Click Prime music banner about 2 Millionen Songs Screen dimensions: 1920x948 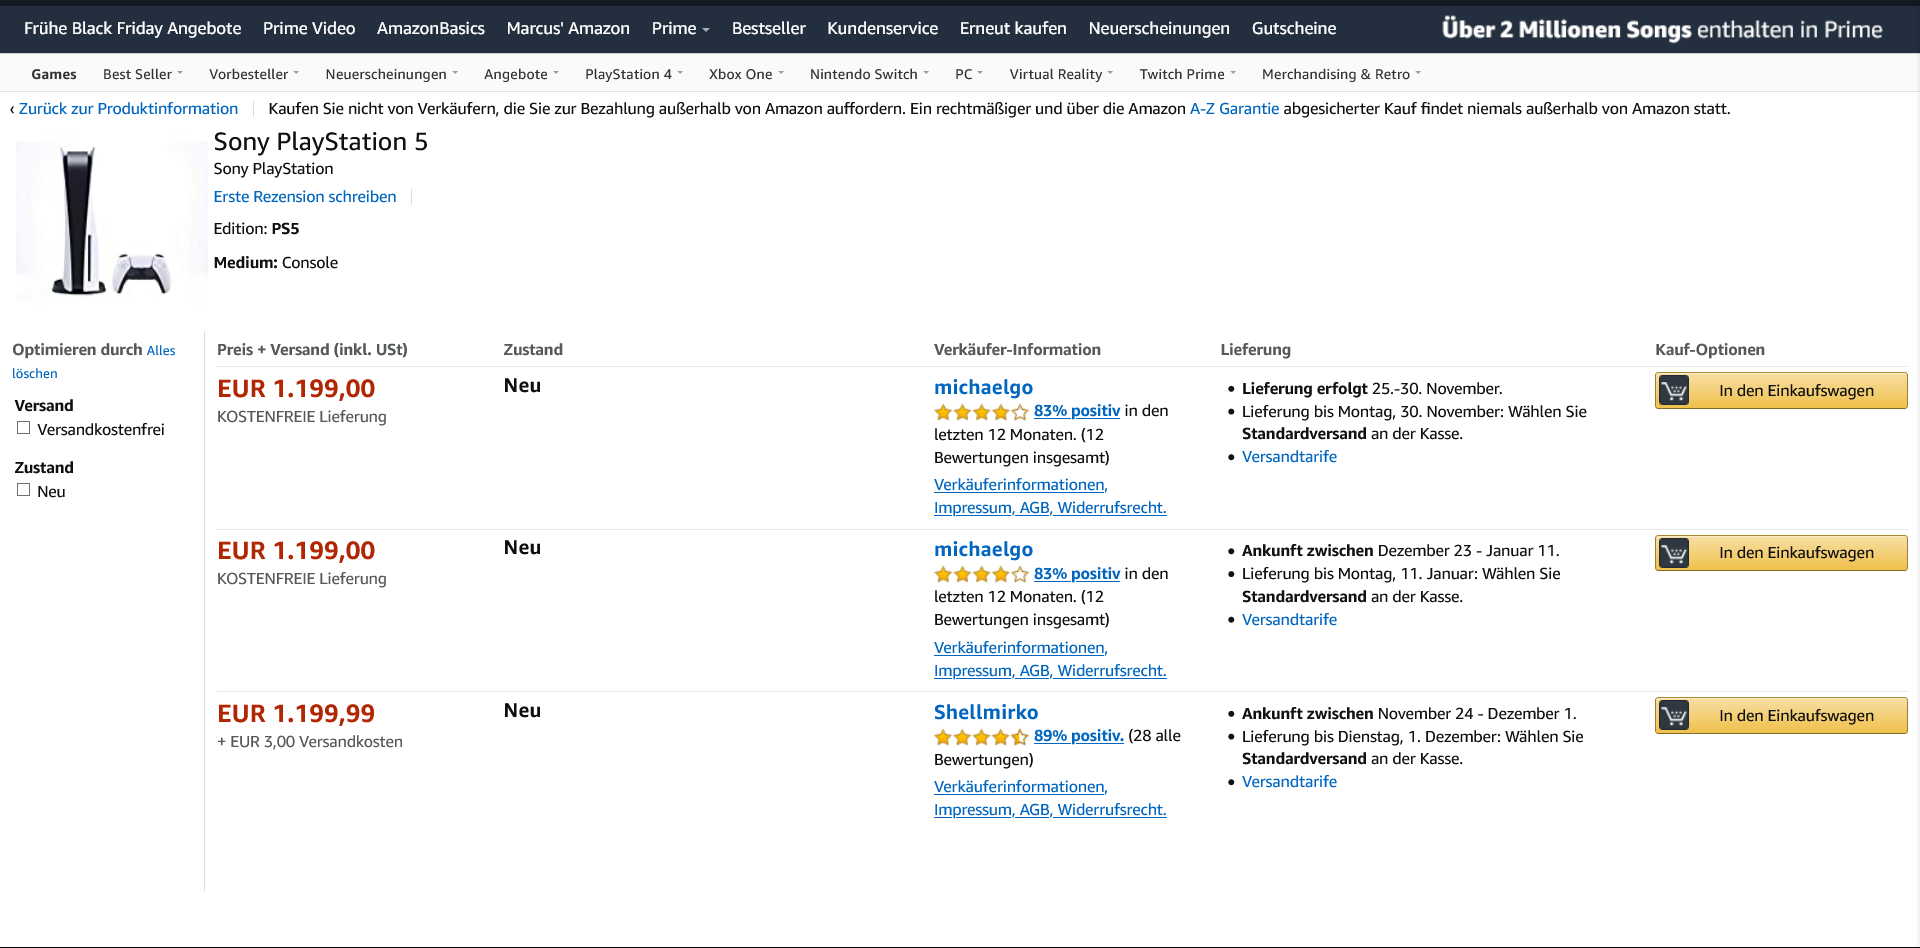pyautogui.click(x=1662, y=29)
